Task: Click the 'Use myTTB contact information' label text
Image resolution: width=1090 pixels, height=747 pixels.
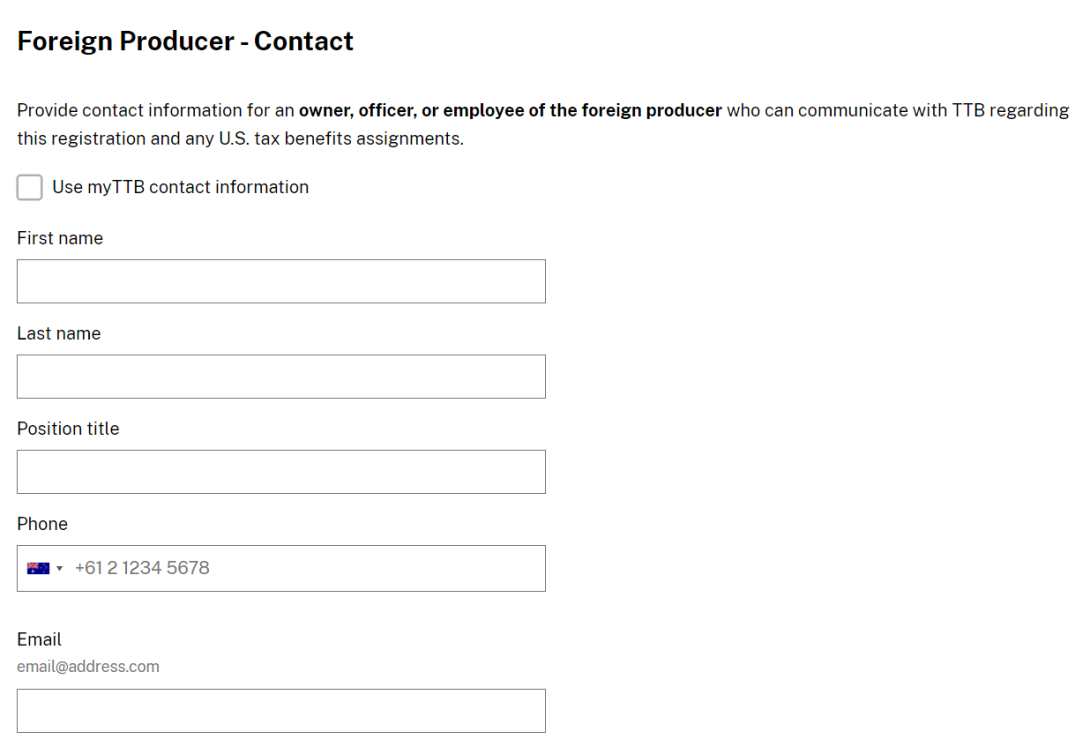Action: [180, 187]
